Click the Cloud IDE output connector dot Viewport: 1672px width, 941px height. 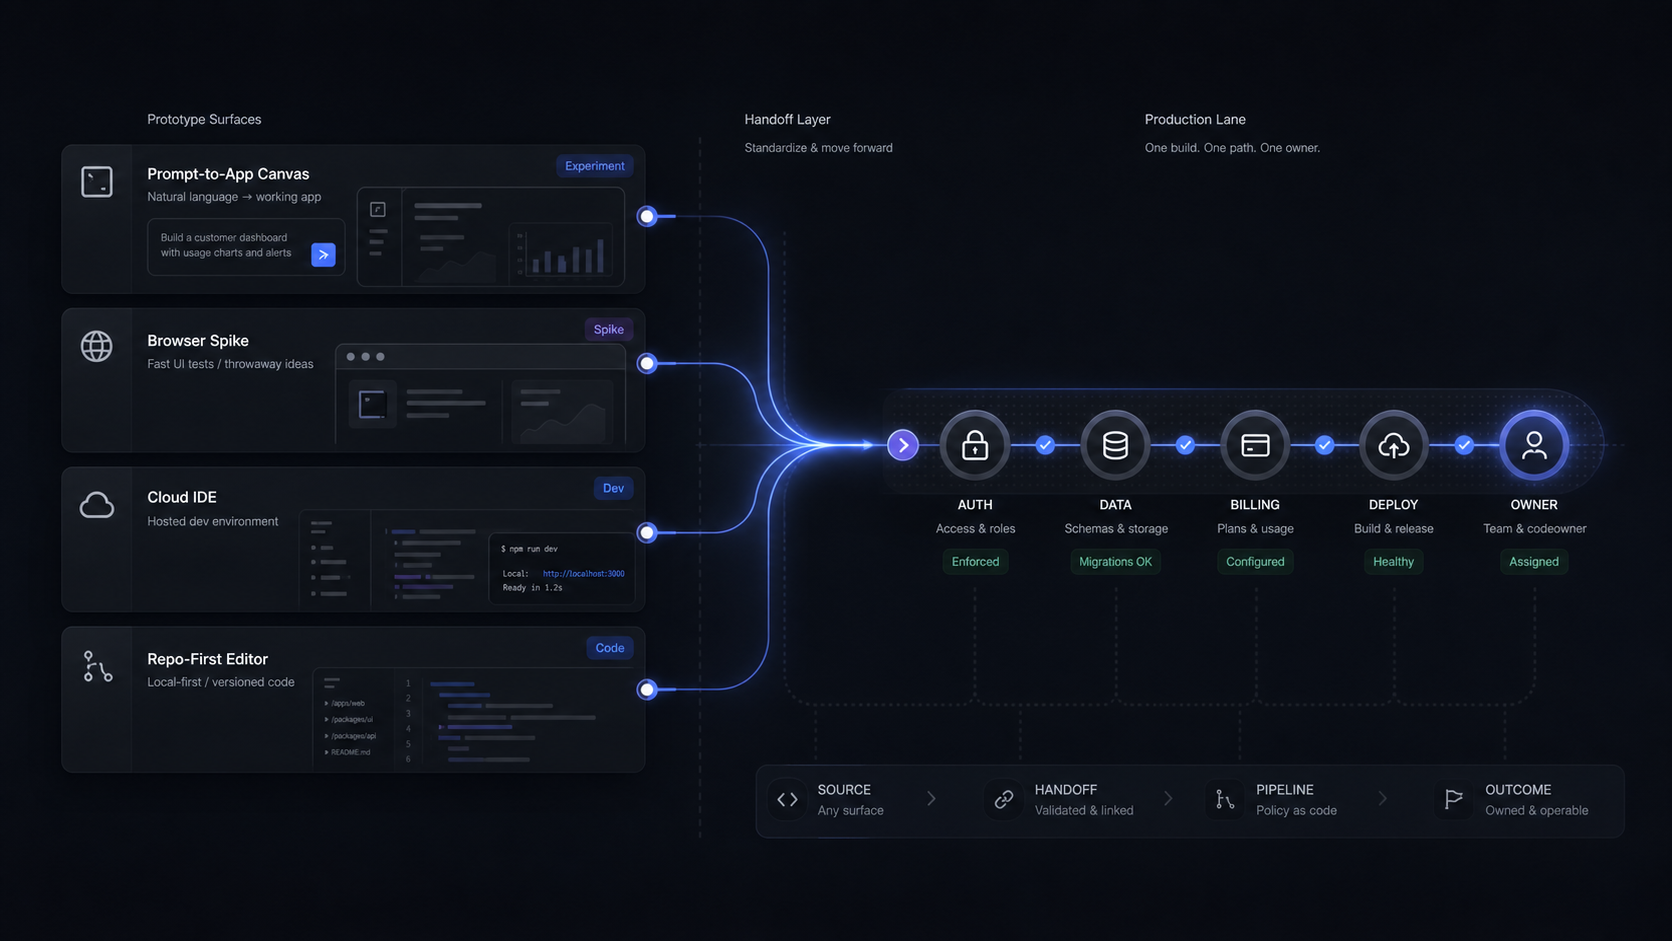pos(647,532)
